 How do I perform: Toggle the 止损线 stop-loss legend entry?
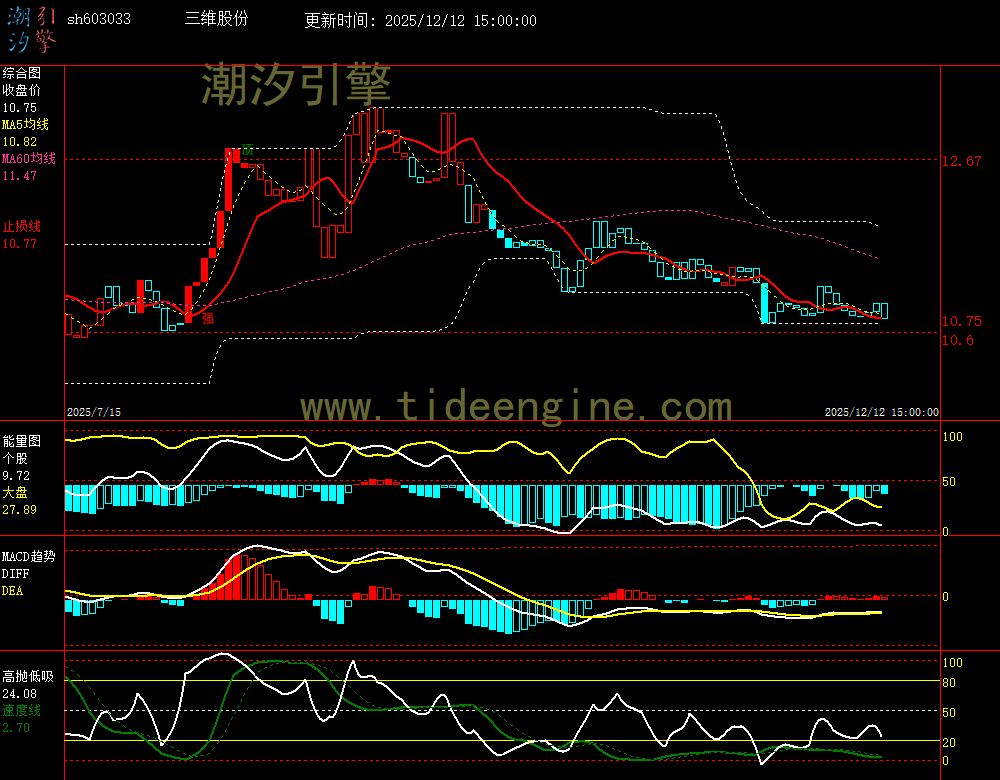coord(21,226)
